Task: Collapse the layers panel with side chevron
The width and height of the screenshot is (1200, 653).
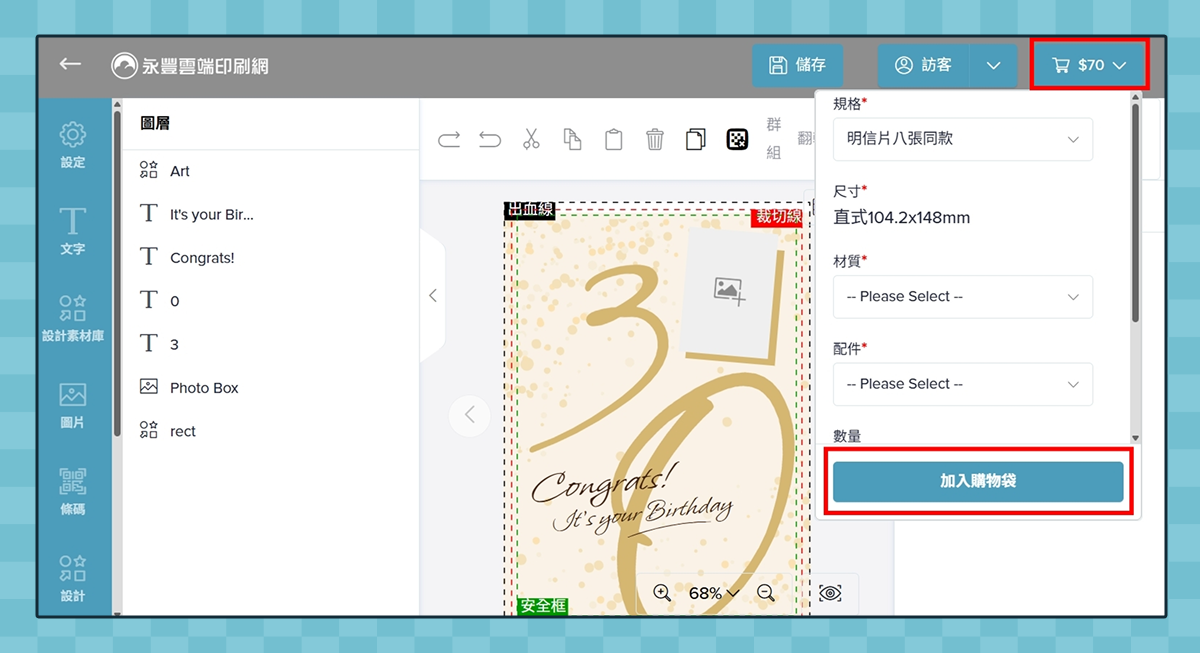Action: pos(432,296)
